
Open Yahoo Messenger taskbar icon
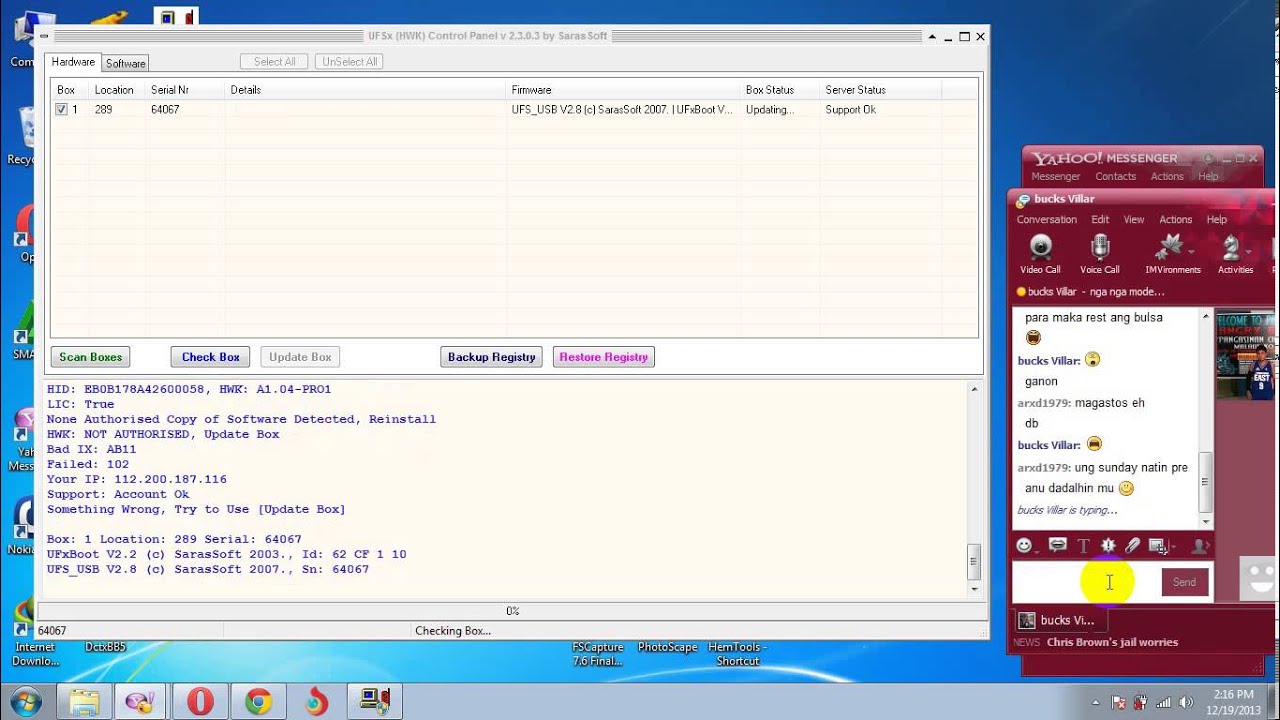141,702
